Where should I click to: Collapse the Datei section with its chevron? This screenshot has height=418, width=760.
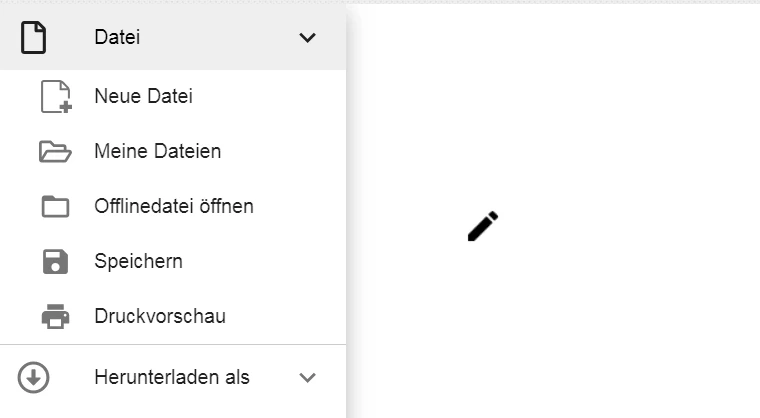(x=308, y=38)
